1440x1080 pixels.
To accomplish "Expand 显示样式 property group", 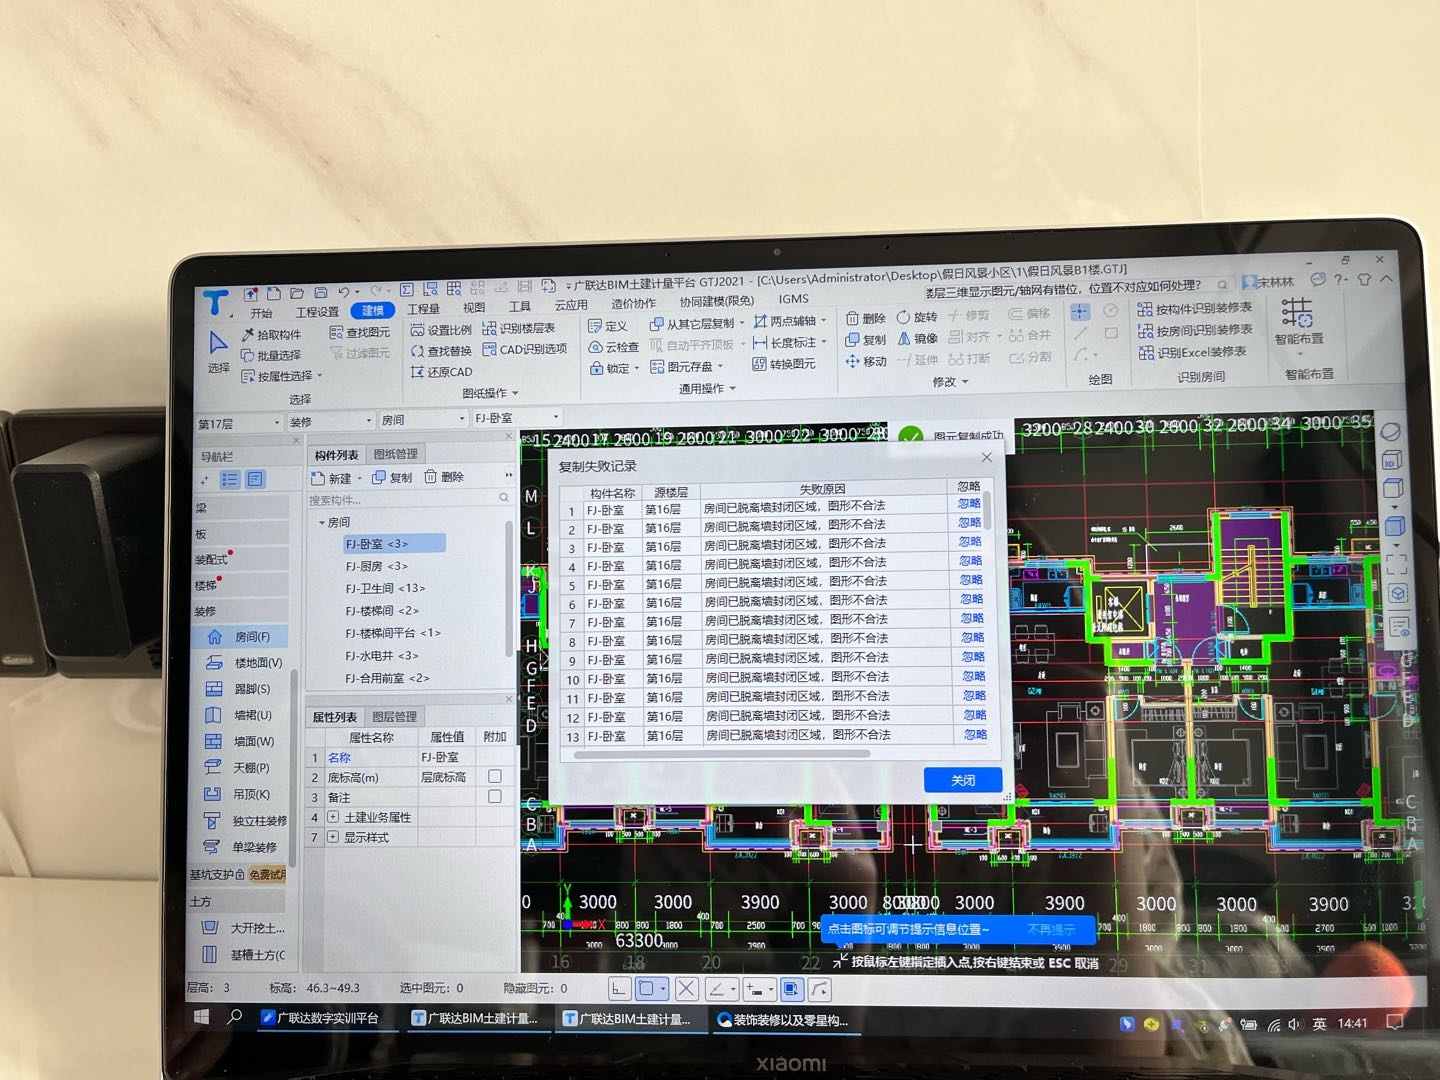I will (333, 837).
